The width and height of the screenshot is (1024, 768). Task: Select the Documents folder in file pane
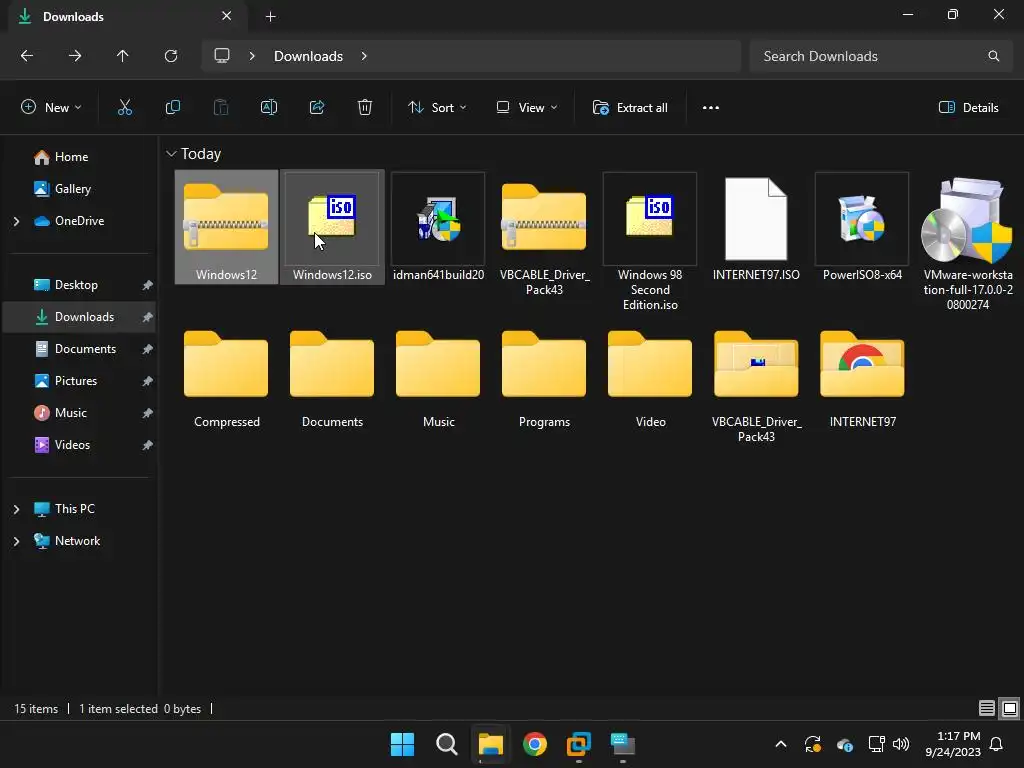click(332, 379)
